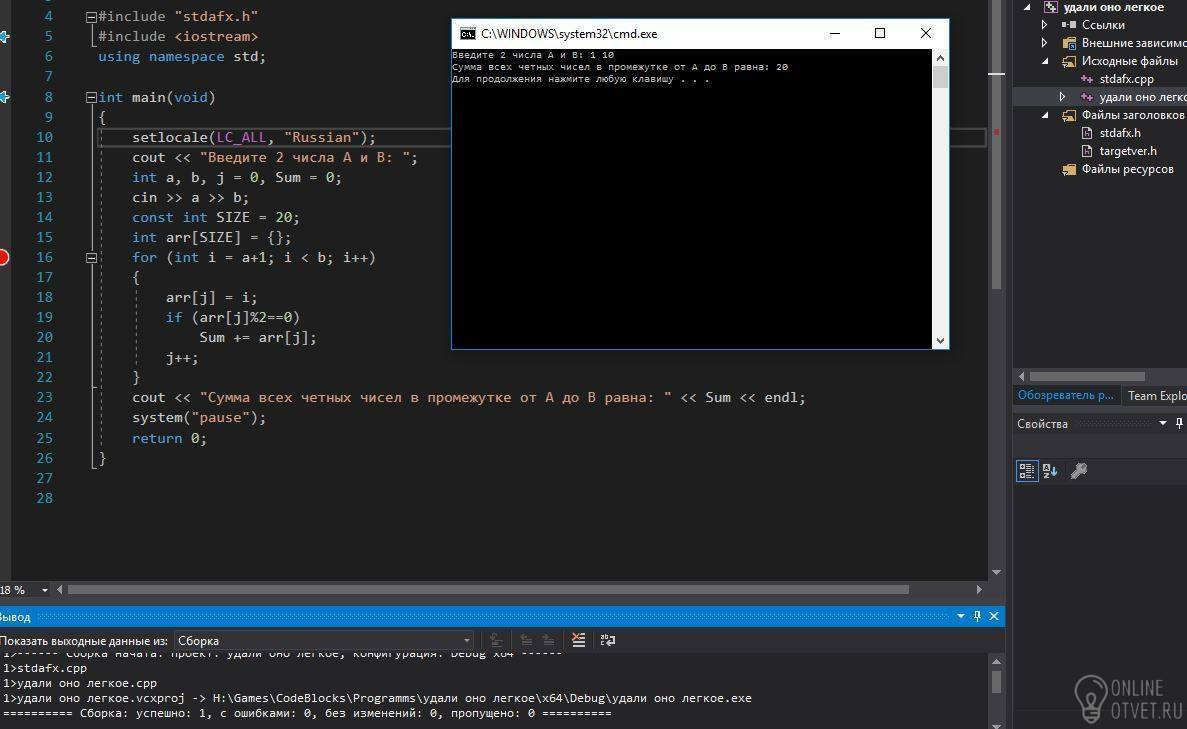Collapse the main function at line 8
Viewport: 1187px width, 729px height.
91,97
